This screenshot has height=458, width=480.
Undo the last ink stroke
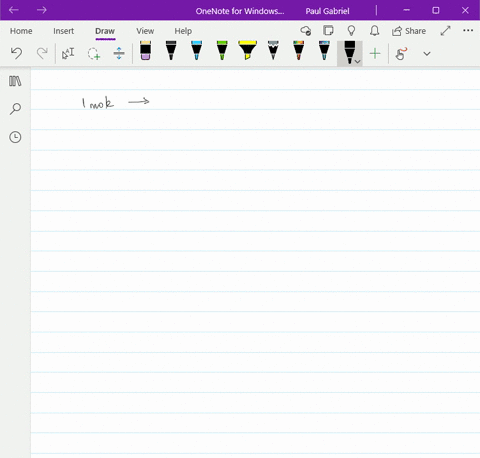tap(16, 53)
